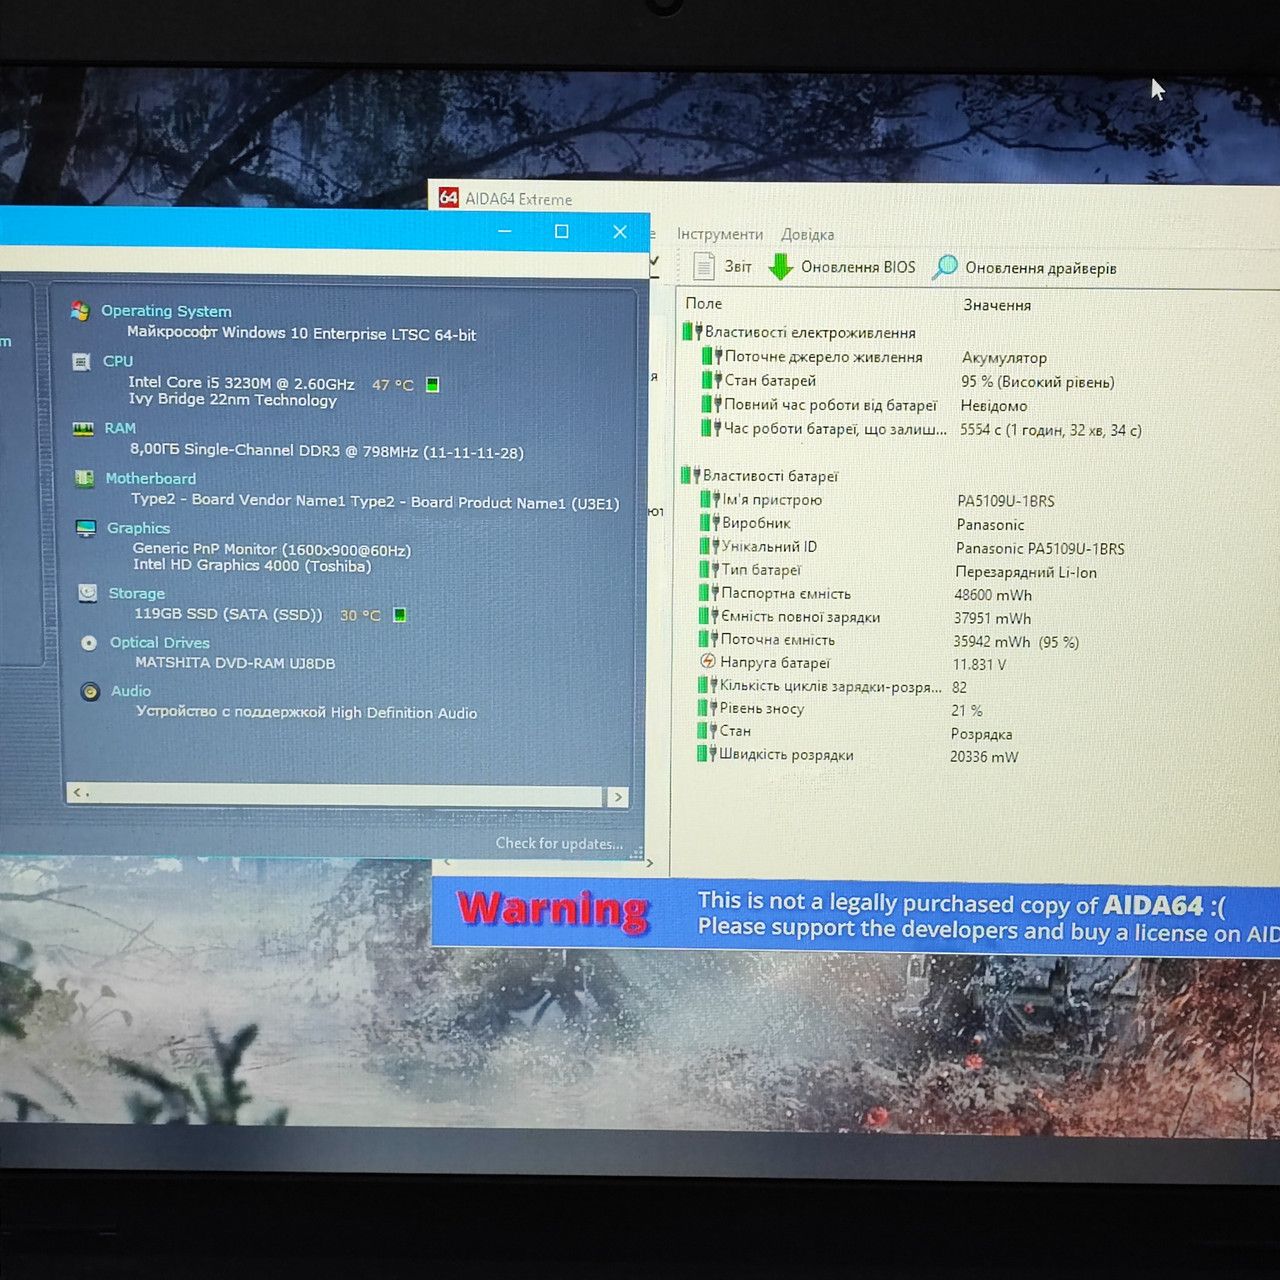
Task: Click the value Panasonic PA5109U-1BRS
Action: [x=1040, y=548]
